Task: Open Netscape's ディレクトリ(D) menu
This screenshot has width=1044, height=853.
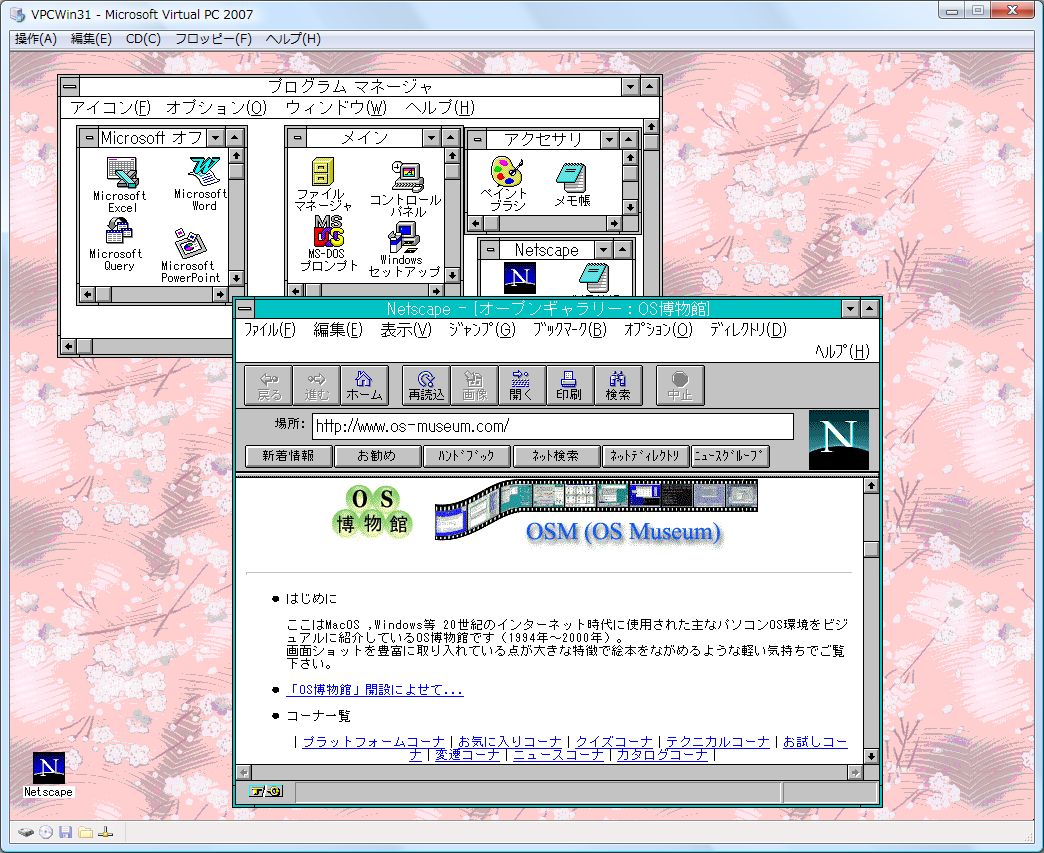Action: [x=748, y=330]
